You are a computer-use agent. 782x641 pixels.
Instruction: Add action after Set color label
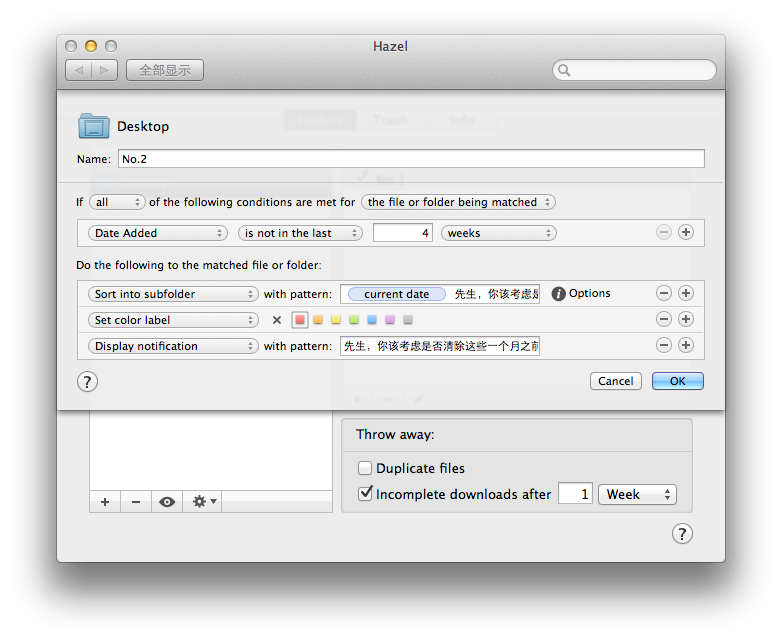click(x=686, y=319)
